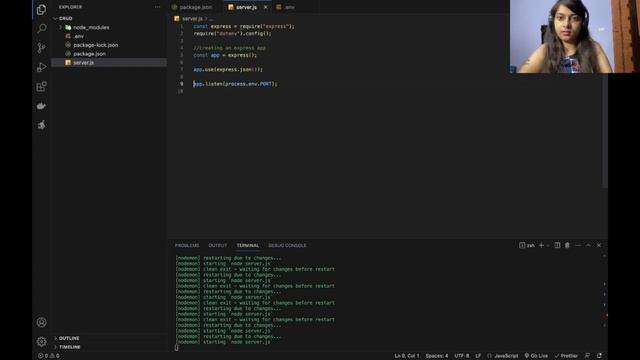Image resolution: width=640 pixels, height=360 pixels.
Task: Select the TERMINAL panel tab
Action: tap(248, 245)
